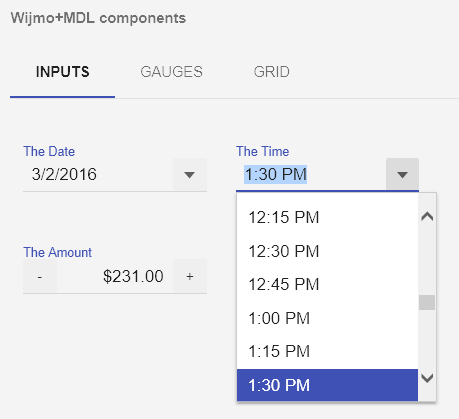The width and height of the screenshot is (459, 419).
Task: Decrease amount with minus button
Action: (40, 276)
